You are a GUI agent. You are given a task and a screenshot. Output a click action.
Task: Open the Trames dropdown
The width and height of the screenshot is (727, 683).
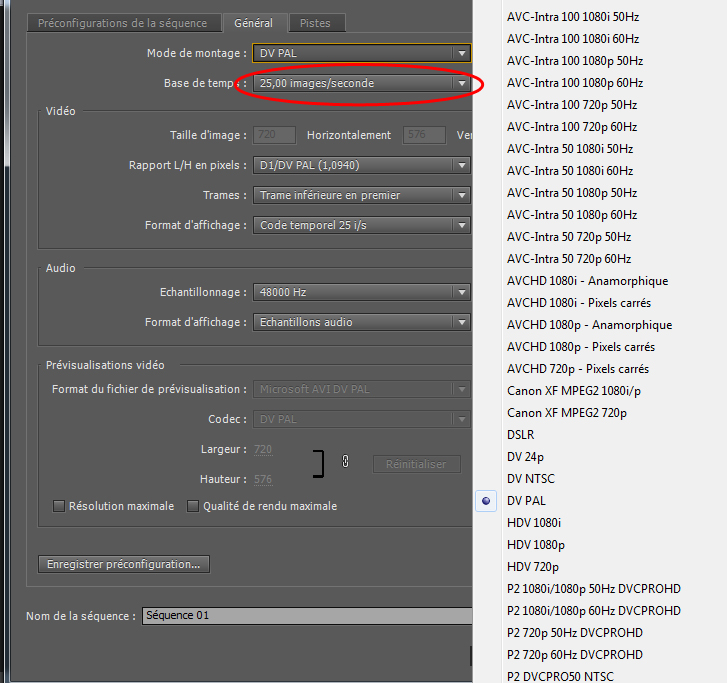pyautogui.click(x=362, y=195)
